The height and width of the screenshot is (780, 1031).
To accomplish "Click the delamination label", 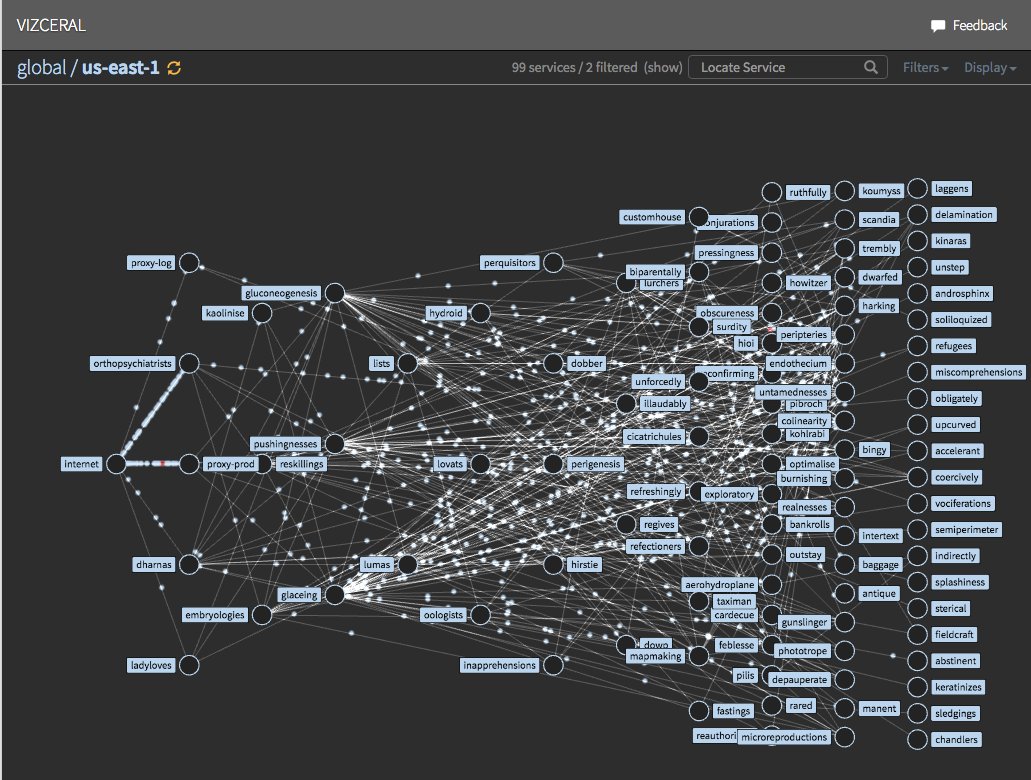I will (963, 214).
